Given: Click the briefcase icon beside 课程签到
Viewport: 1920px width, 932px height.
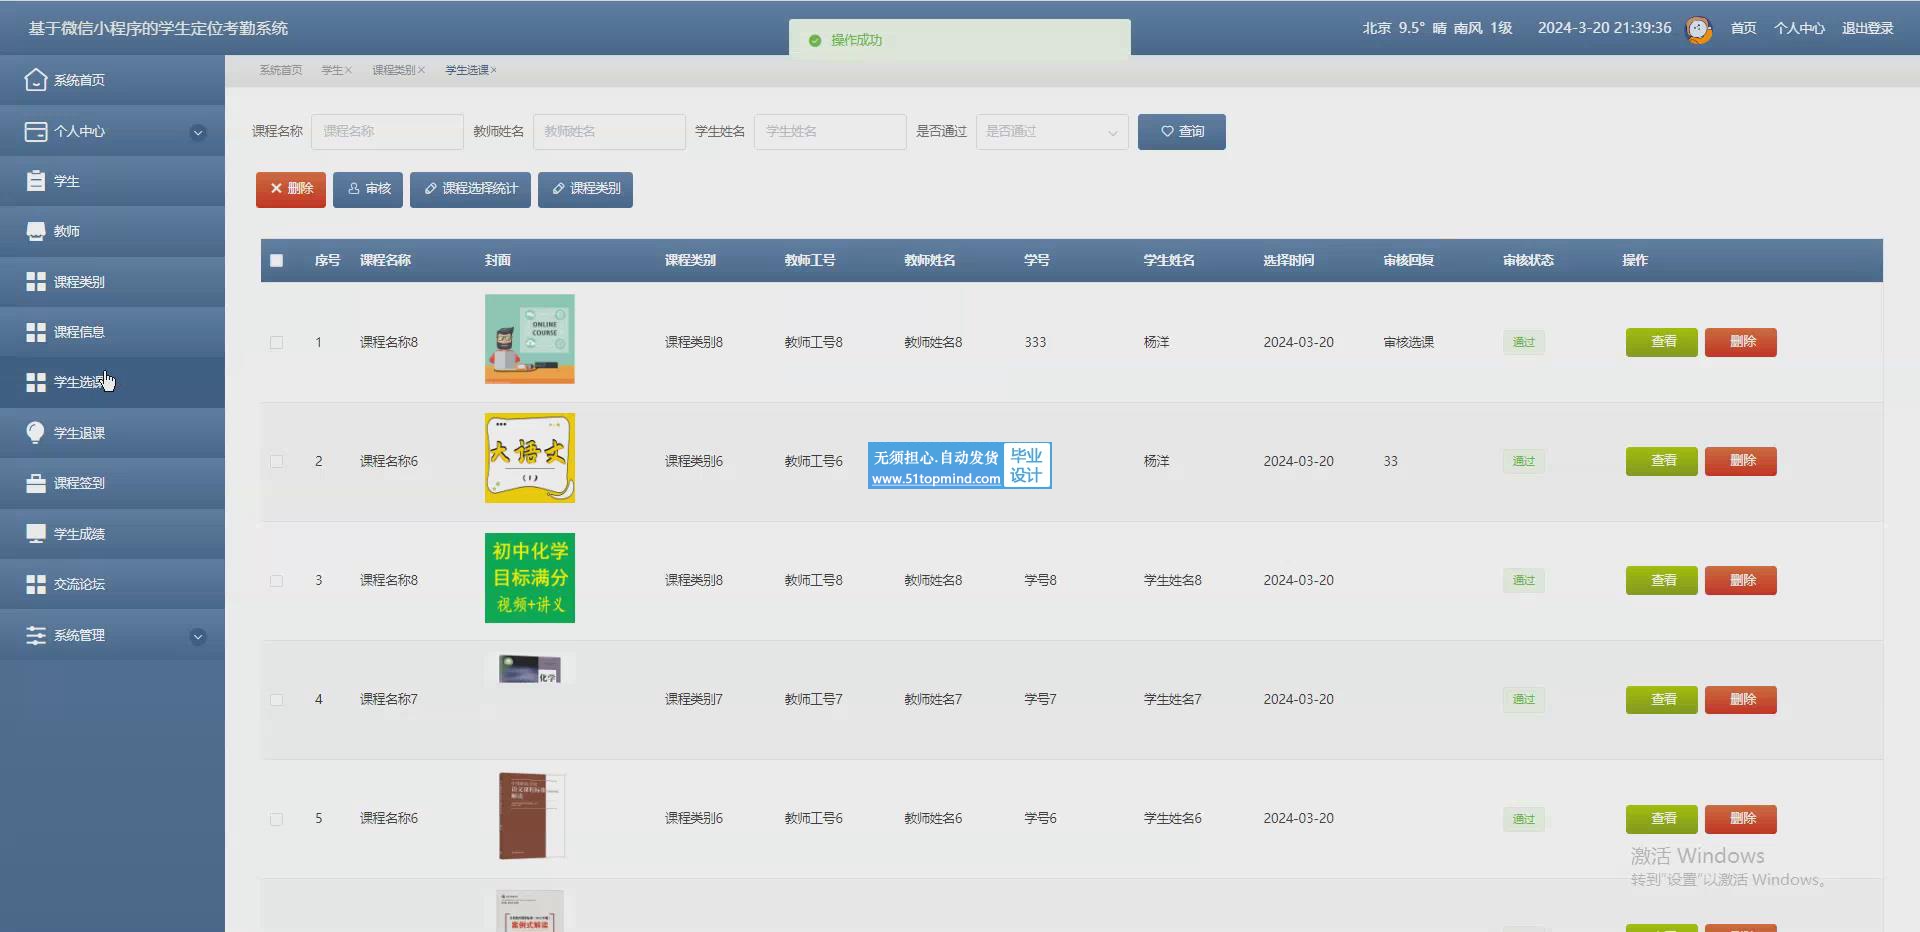Looking at the screenshot, I should [x=36, y=483].
